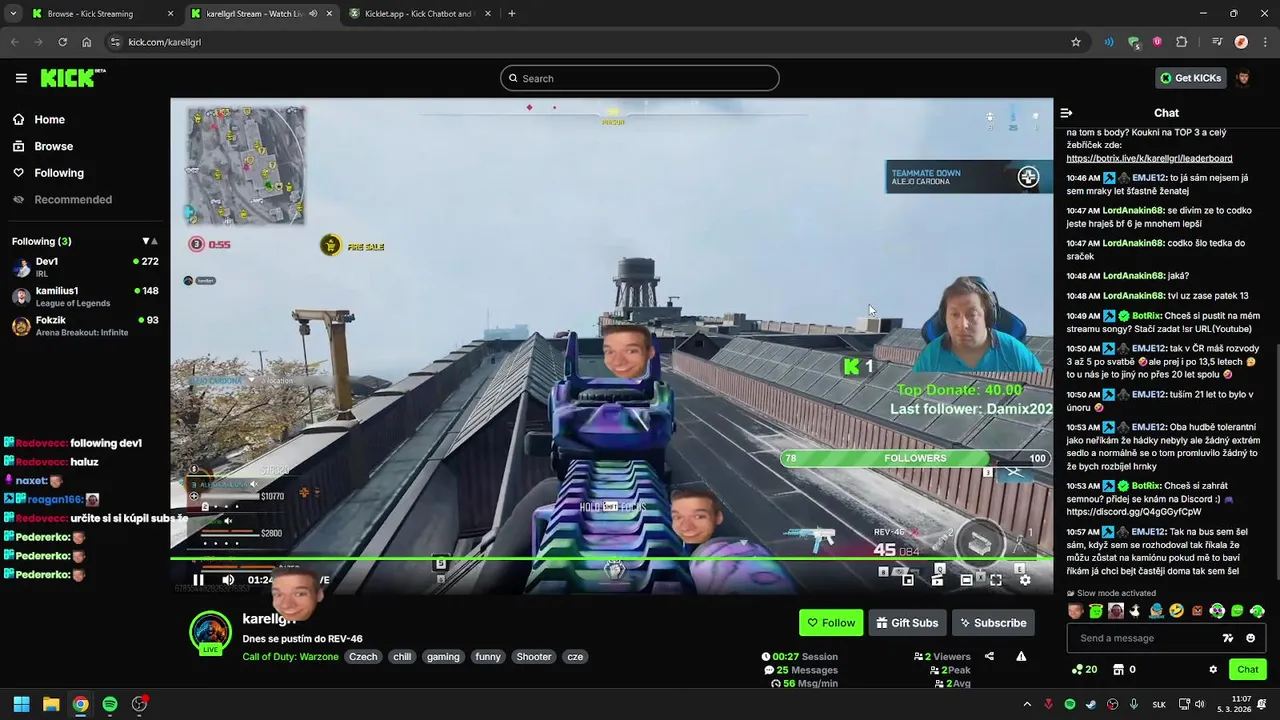Open karellgrl channel avatar

(x=210, y=630)
